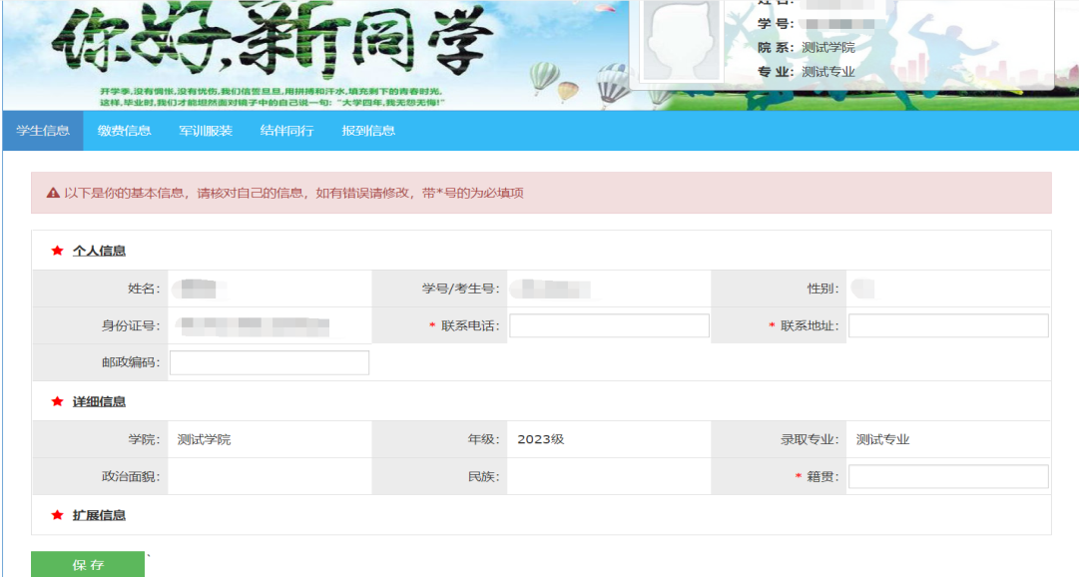
Task: Click the 2023级 grade value
Action: pyautogui.click(x=540, y=440)
